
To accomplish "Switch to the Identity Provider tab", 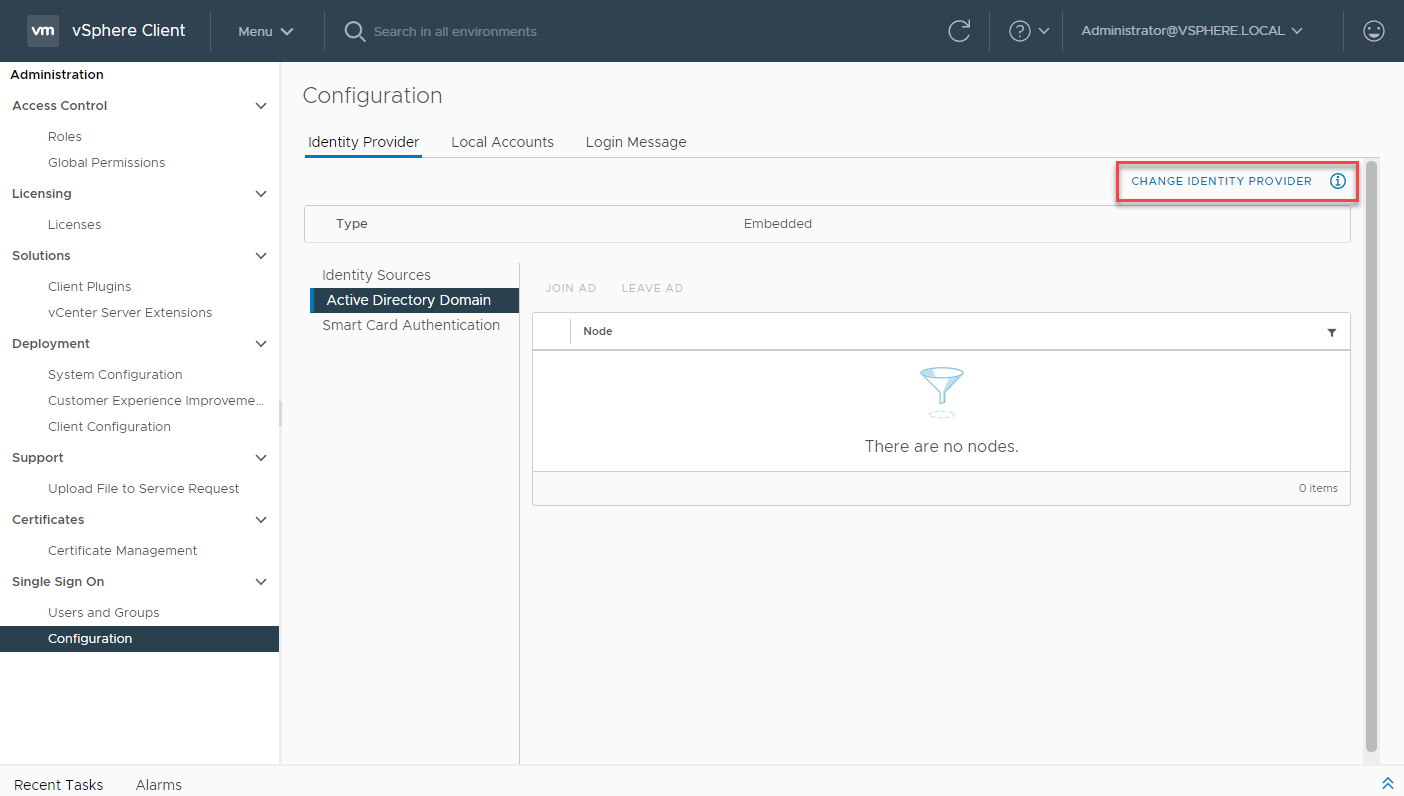I will (363, 142).
